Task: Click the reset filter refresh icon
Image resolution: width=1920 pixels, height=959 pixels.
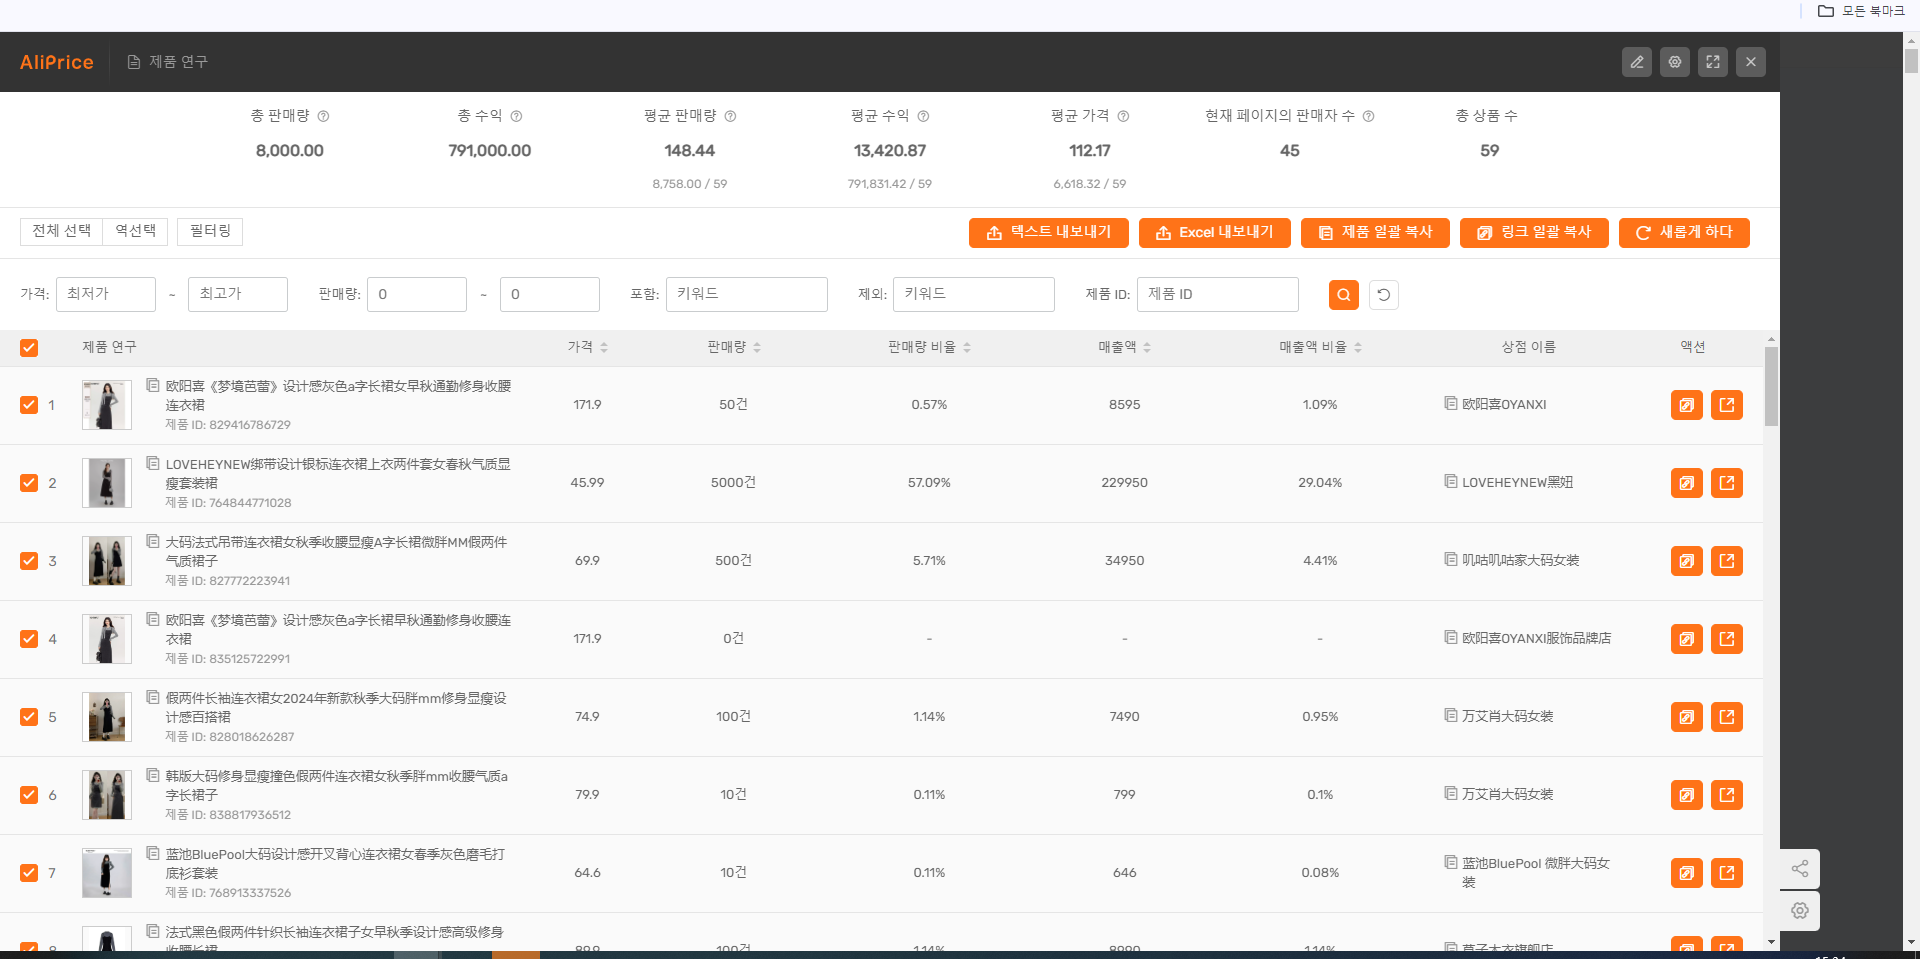Action: point(1384,295)
